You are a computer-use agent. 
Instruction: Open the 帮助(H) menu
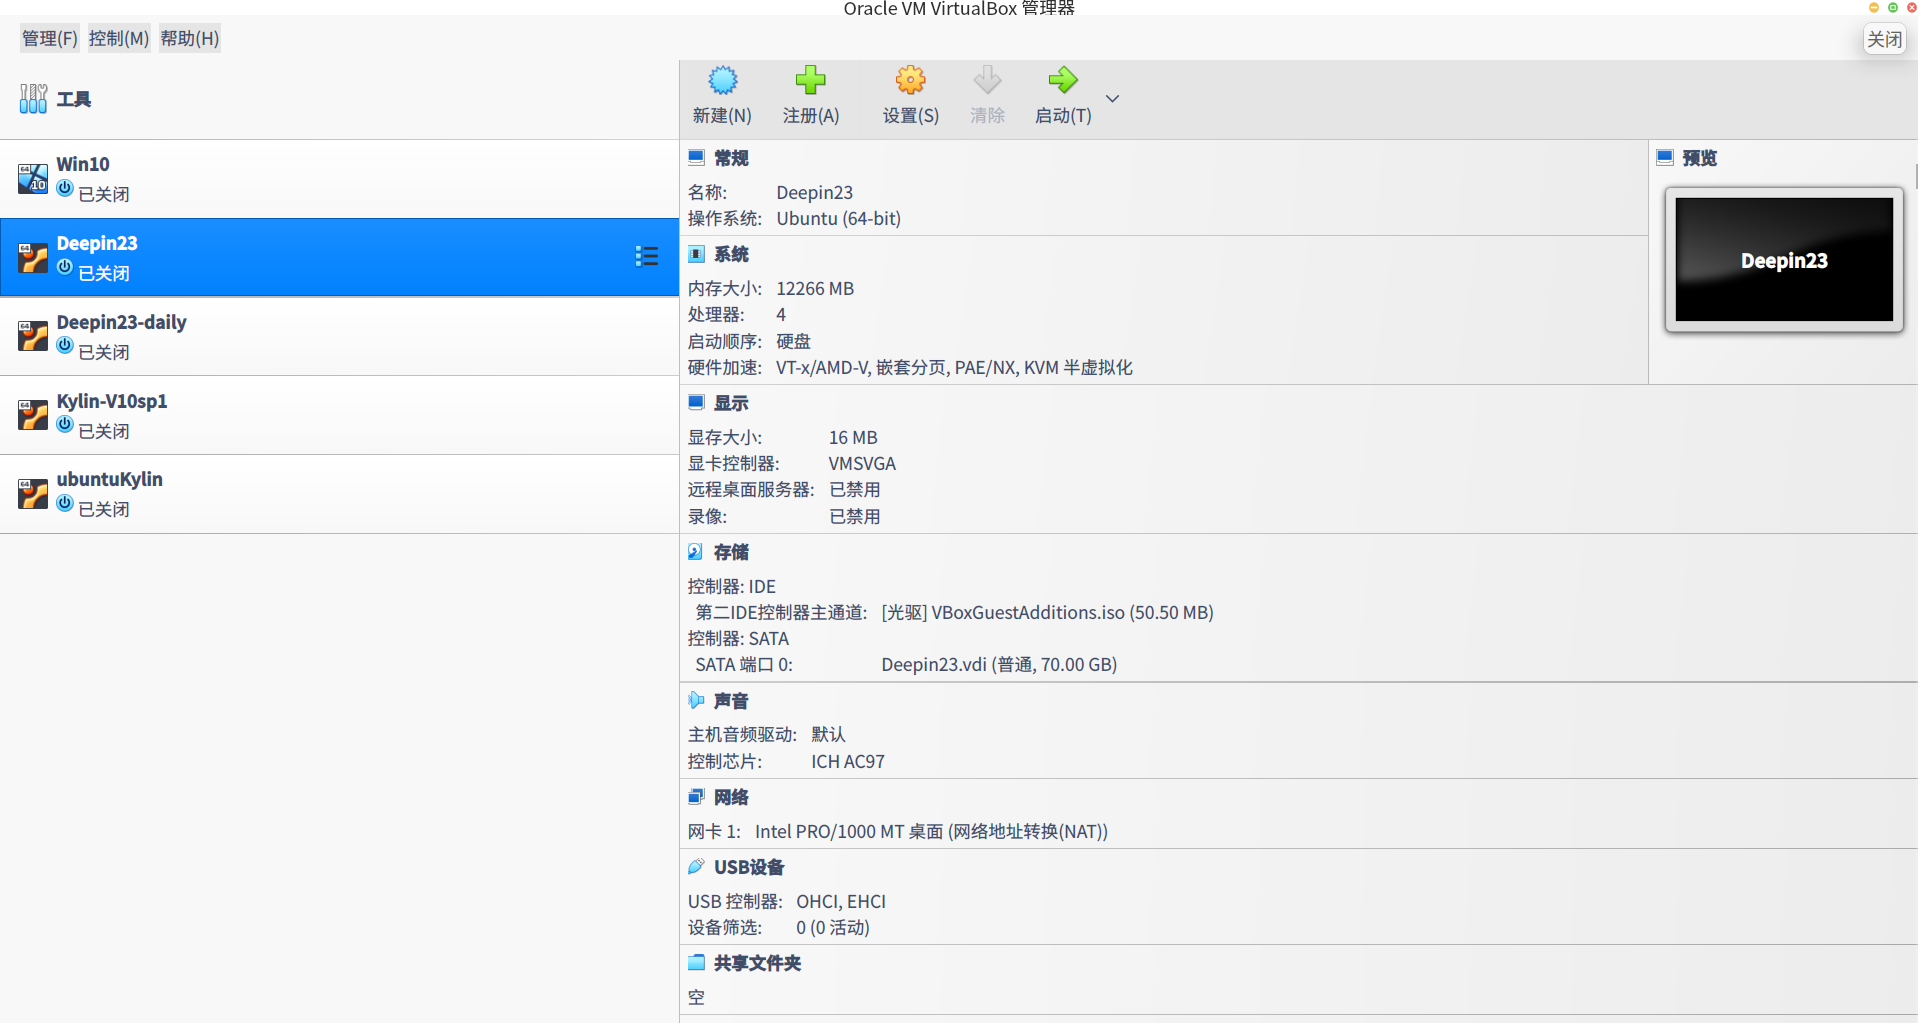[189, 38]
